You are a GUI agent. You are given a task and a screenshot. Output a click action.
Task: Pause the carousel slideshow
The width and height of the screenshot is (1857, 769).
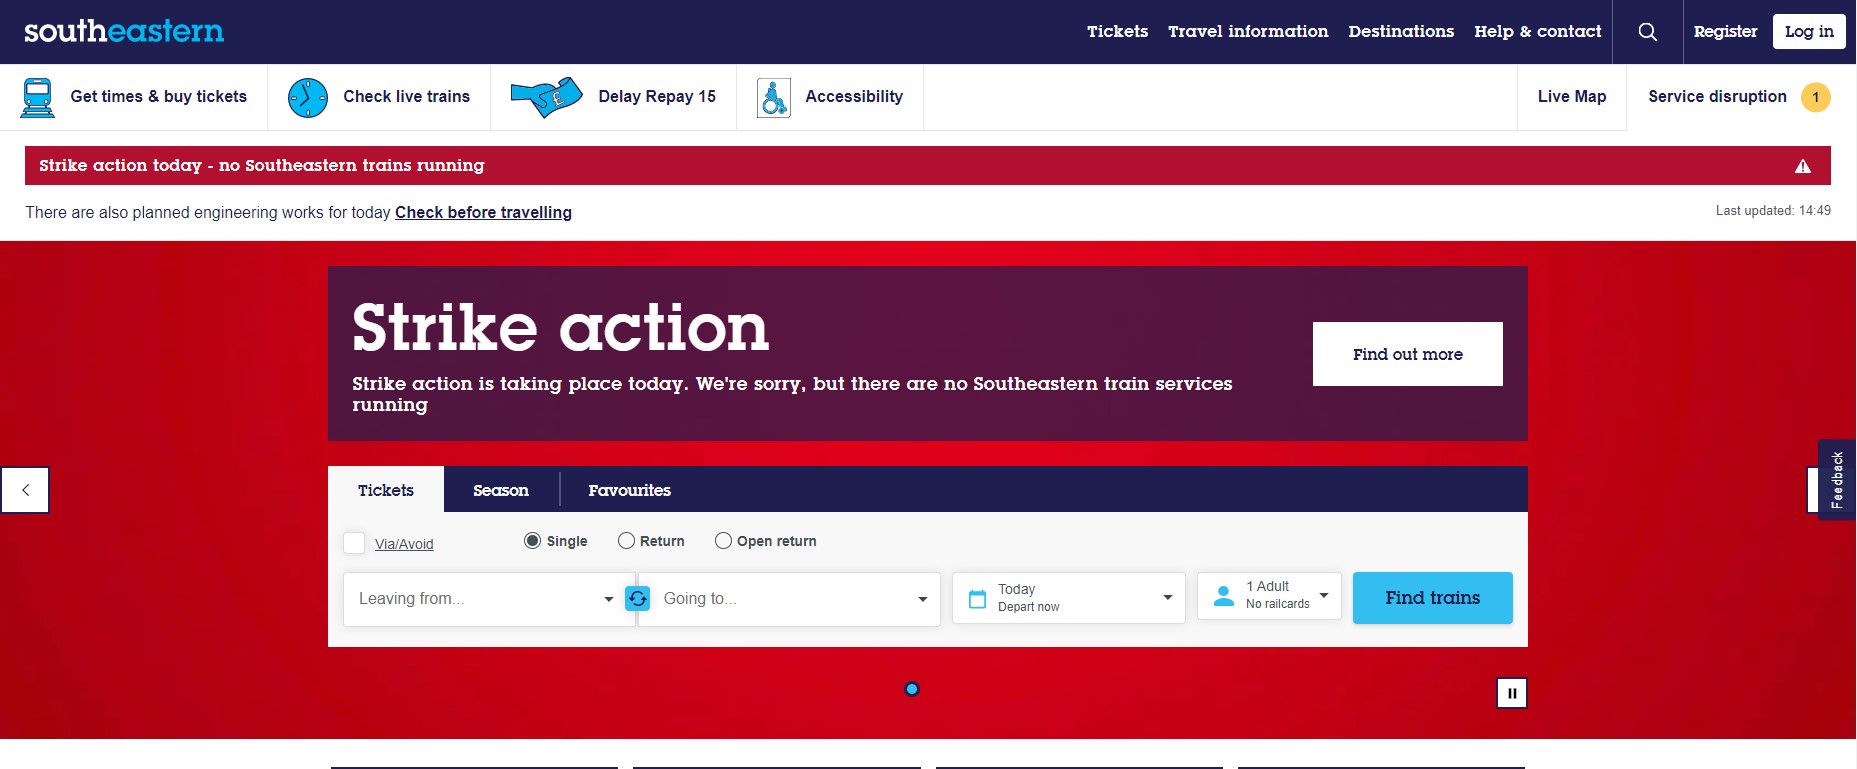(x=1512, y=693)
